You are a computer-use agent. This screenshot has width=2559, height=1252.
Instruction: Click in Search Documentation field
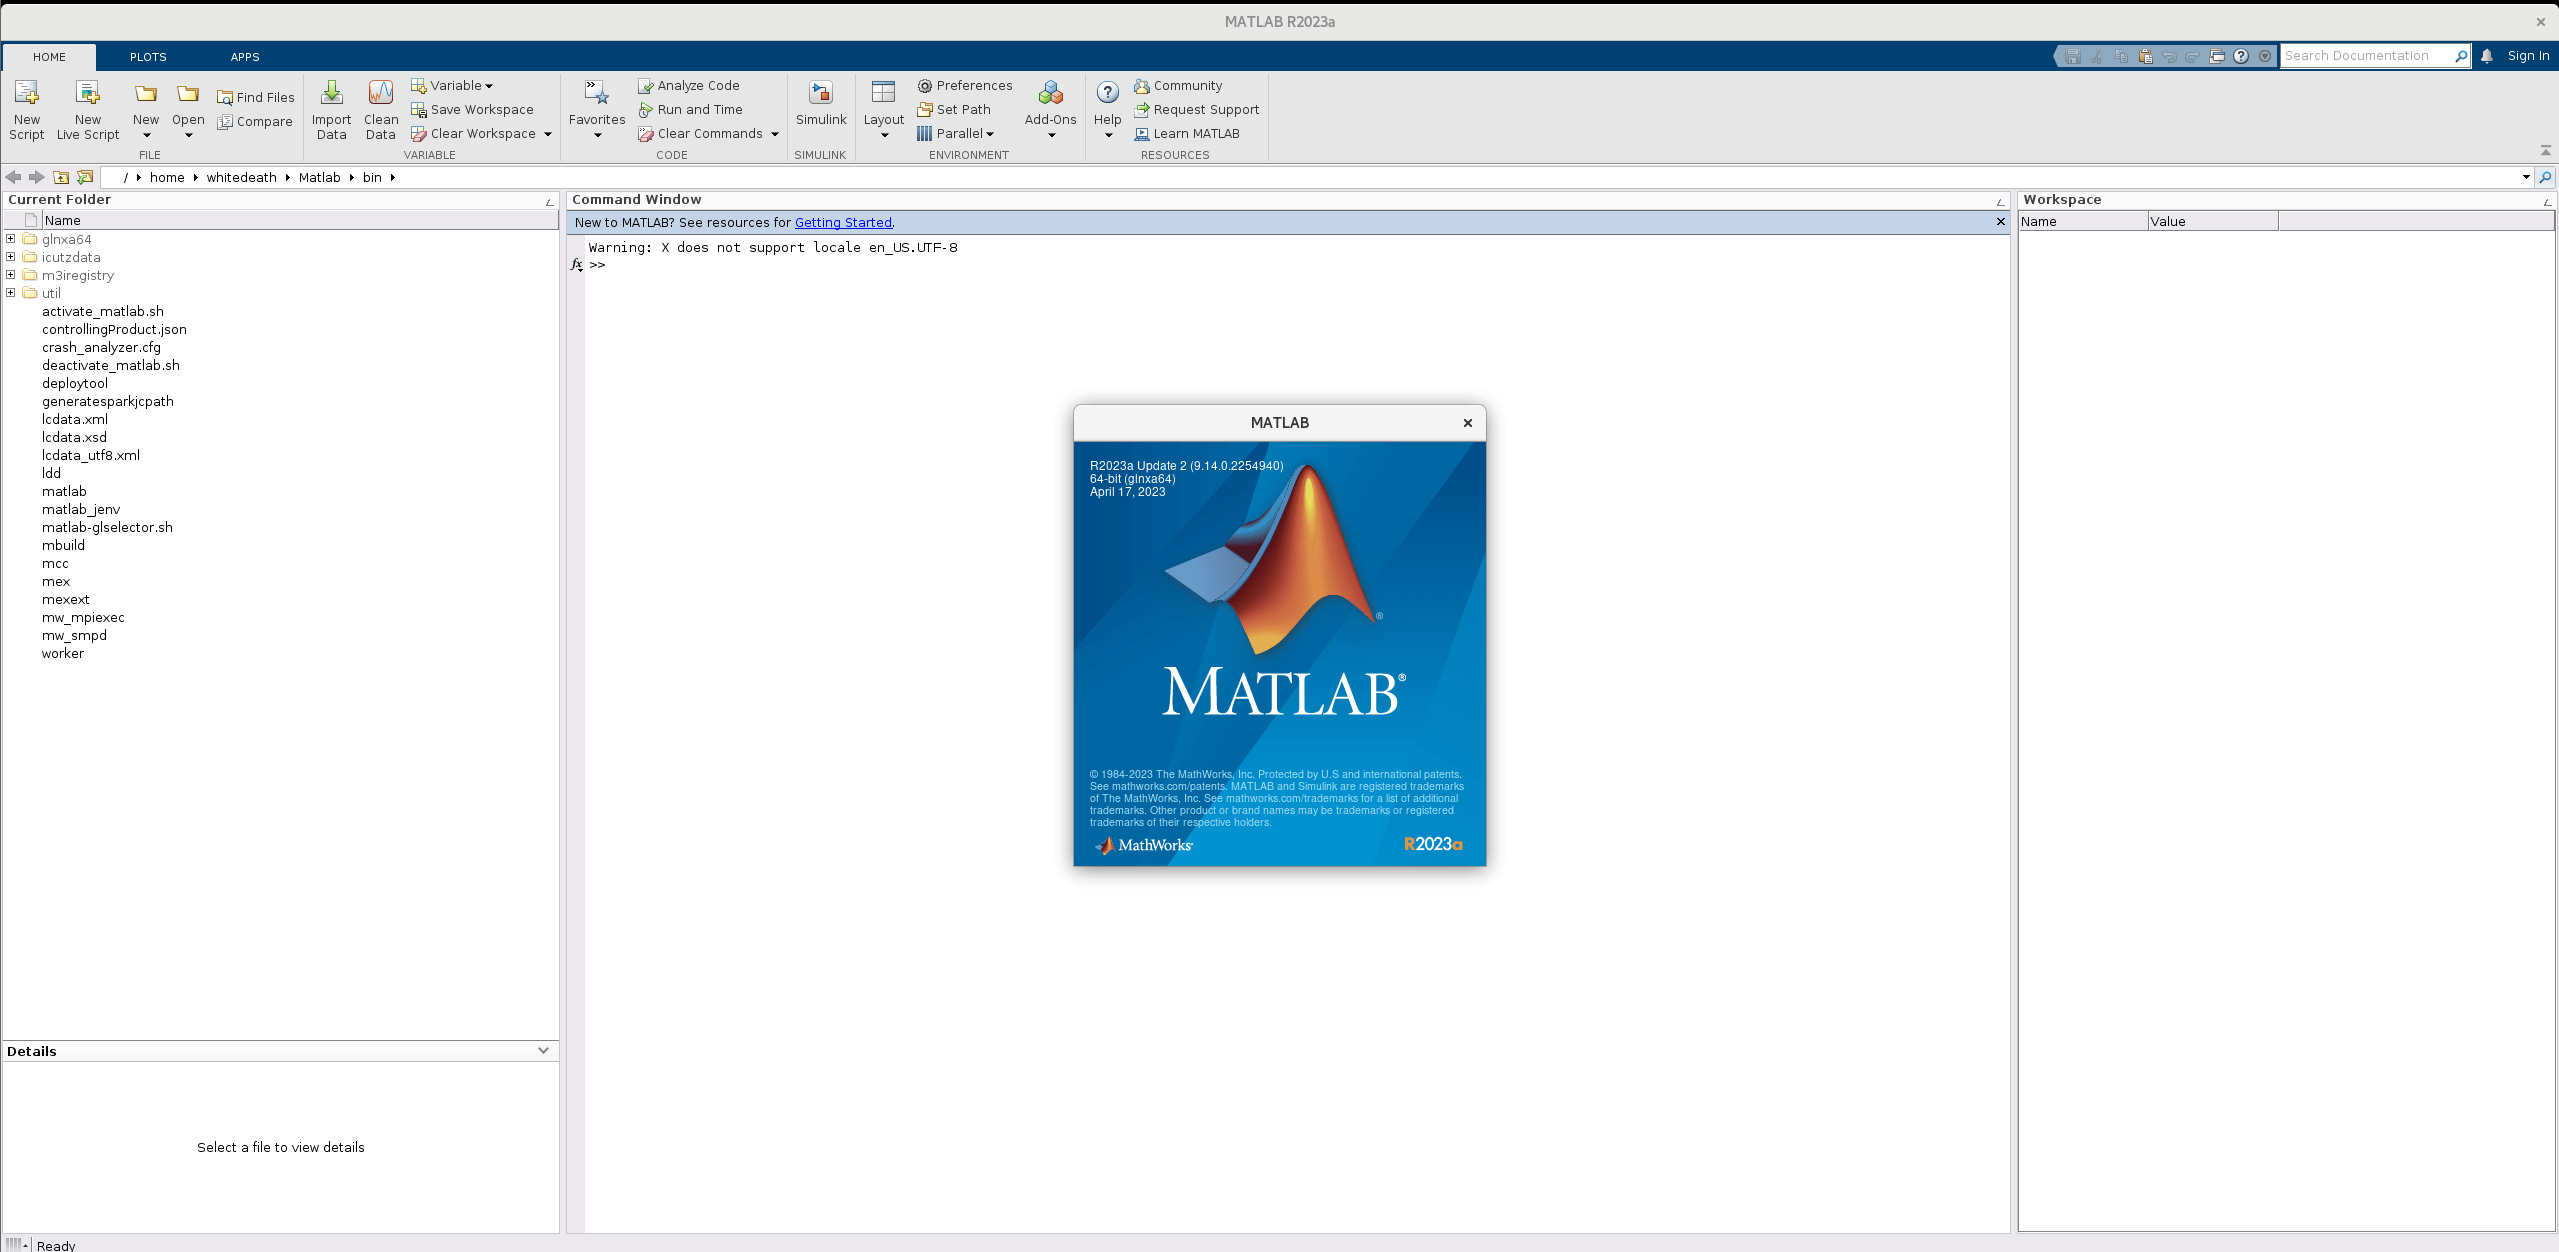coord(2366,56)
